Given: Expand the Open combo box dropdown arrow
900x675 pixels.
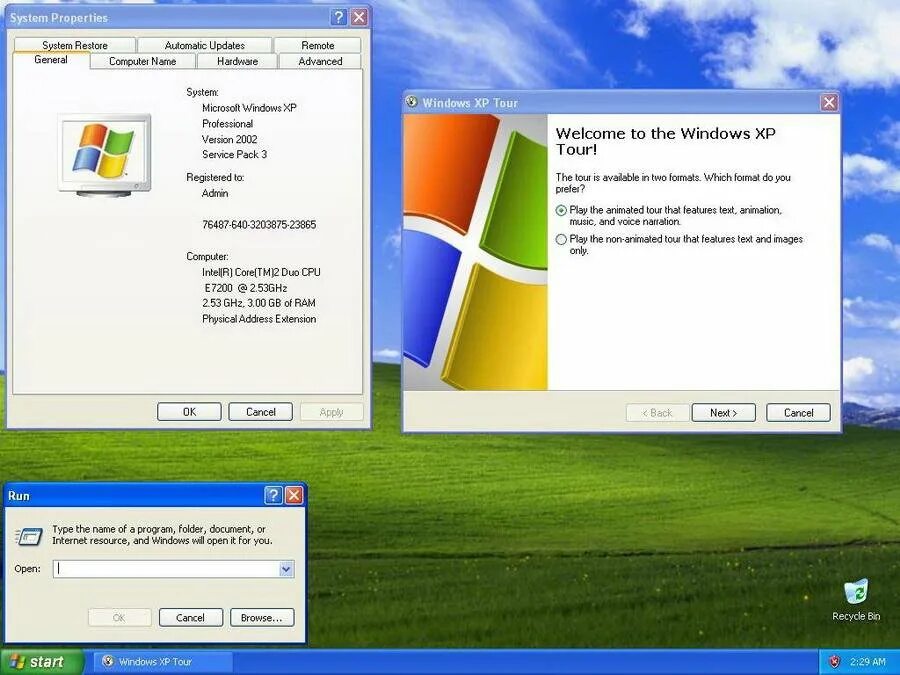Looking at the screenshot, I should [x=286, y=569].
